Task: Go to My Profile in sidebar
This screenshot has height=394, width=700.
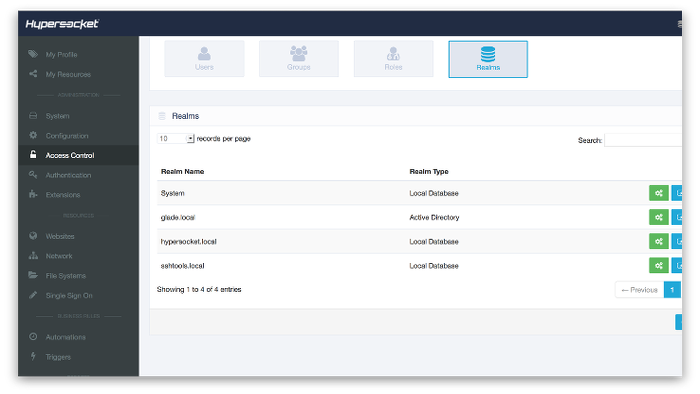Action: pos(61,54)
